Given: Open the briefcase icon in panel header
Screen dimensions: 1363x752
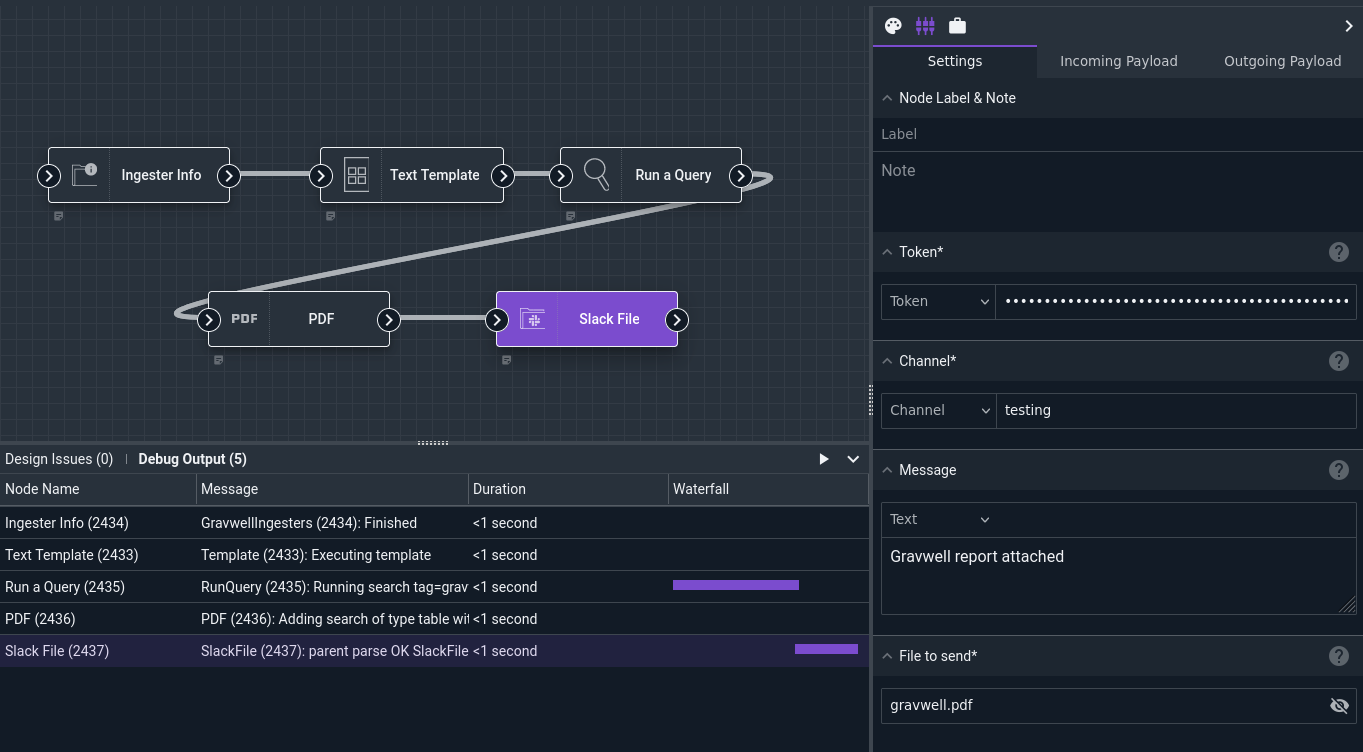Looking at the screenshot, I should 957,26.
